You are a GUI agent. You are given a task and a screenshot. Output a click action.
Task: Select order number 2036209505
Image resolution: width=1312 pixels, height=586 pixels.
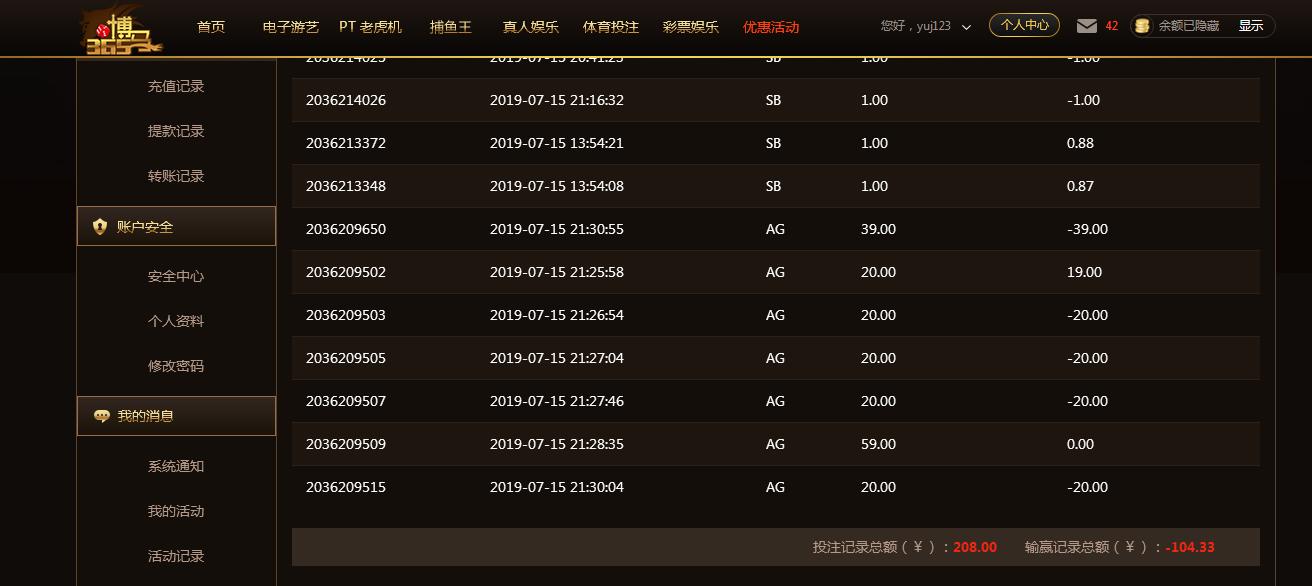(346, 358)
